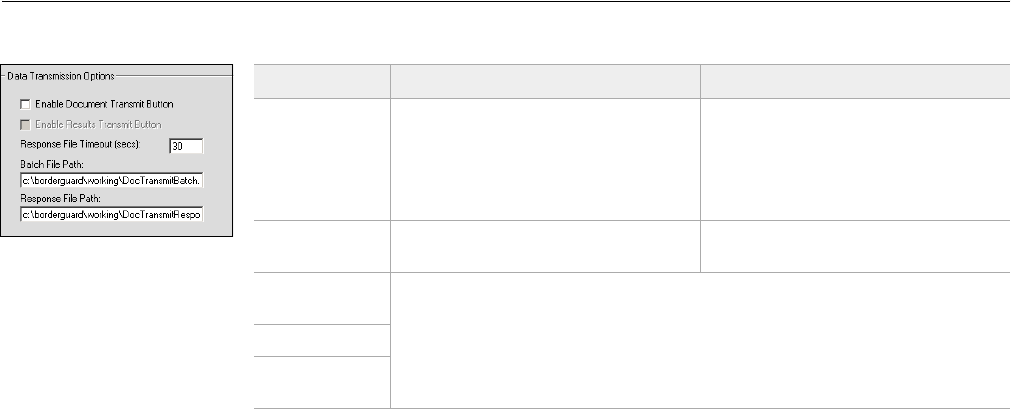1011x409 pixels.
Task: Focus the Response File Timeout field showing 30
Action: coord(187,145)
